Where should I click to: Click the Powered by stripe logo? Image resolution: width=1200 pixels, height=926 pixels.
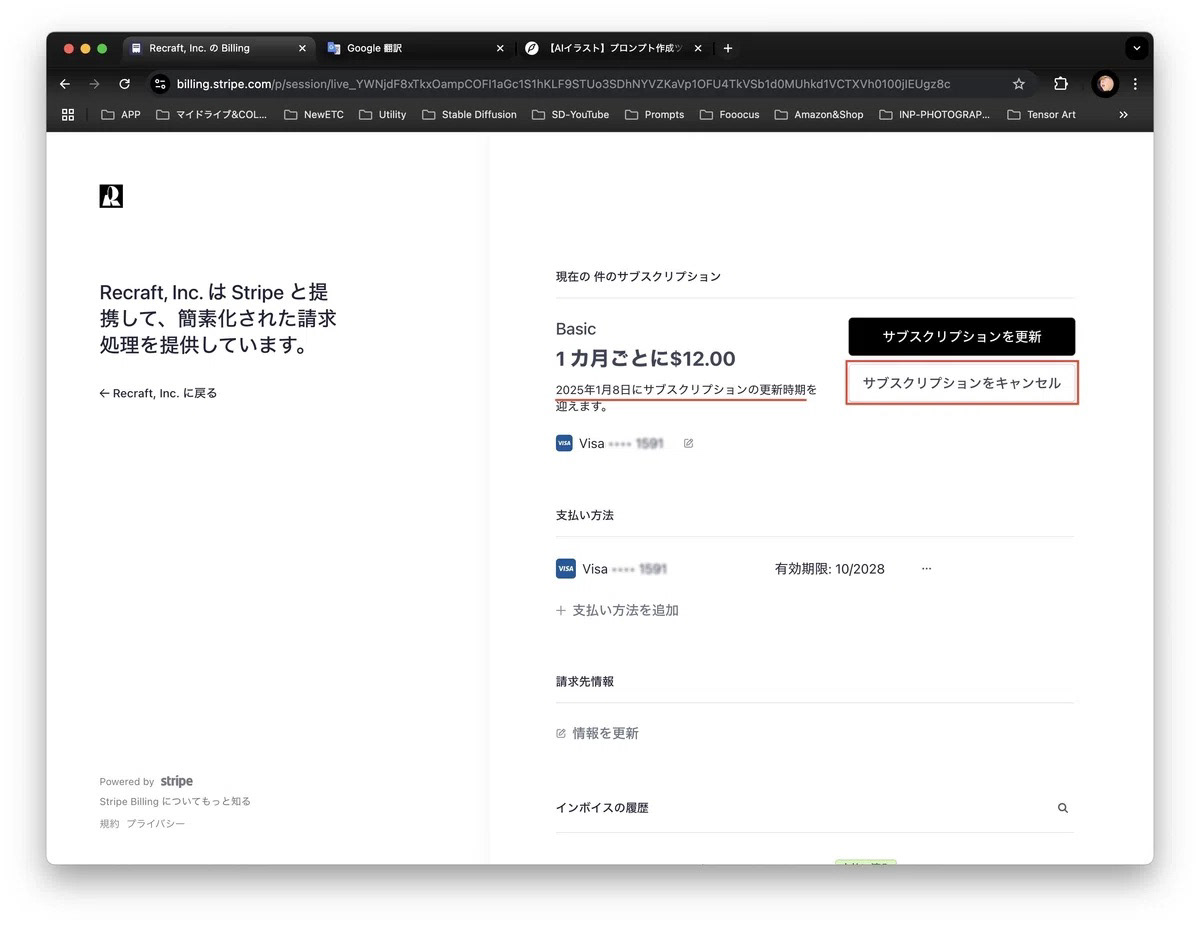[176, 781]
